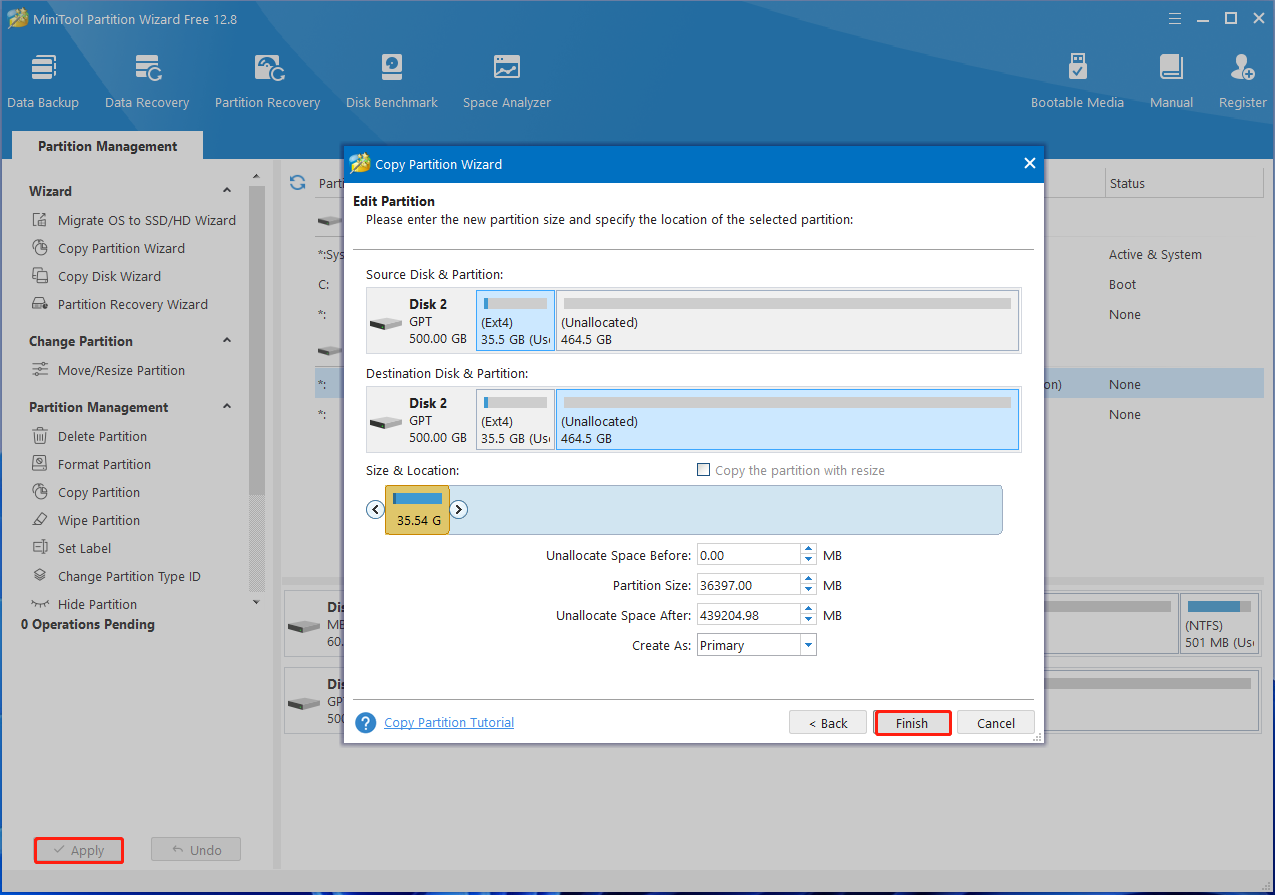Open Data Backup tool
Image resolution: width=1275 pixels, height=895 pixels.
(x=43, y=81)
